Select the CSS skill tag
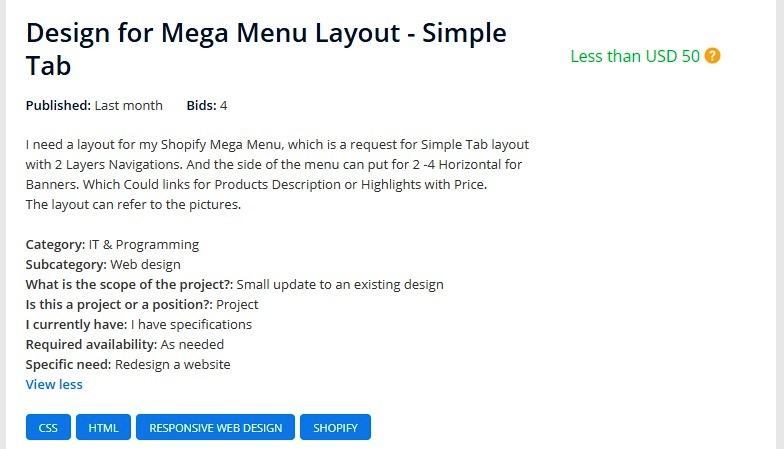This screenshot has width=784, height=449. click(48, 428)
